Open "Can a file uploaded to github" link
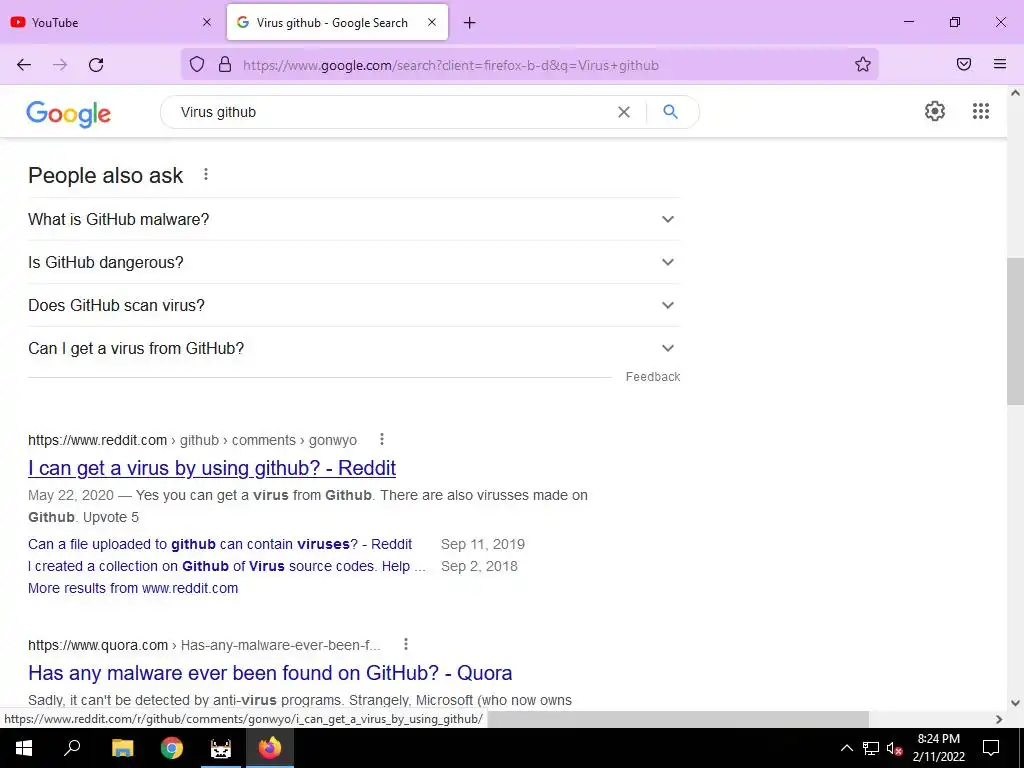Viewport: 1024px width, 768px height. point(220,544)
